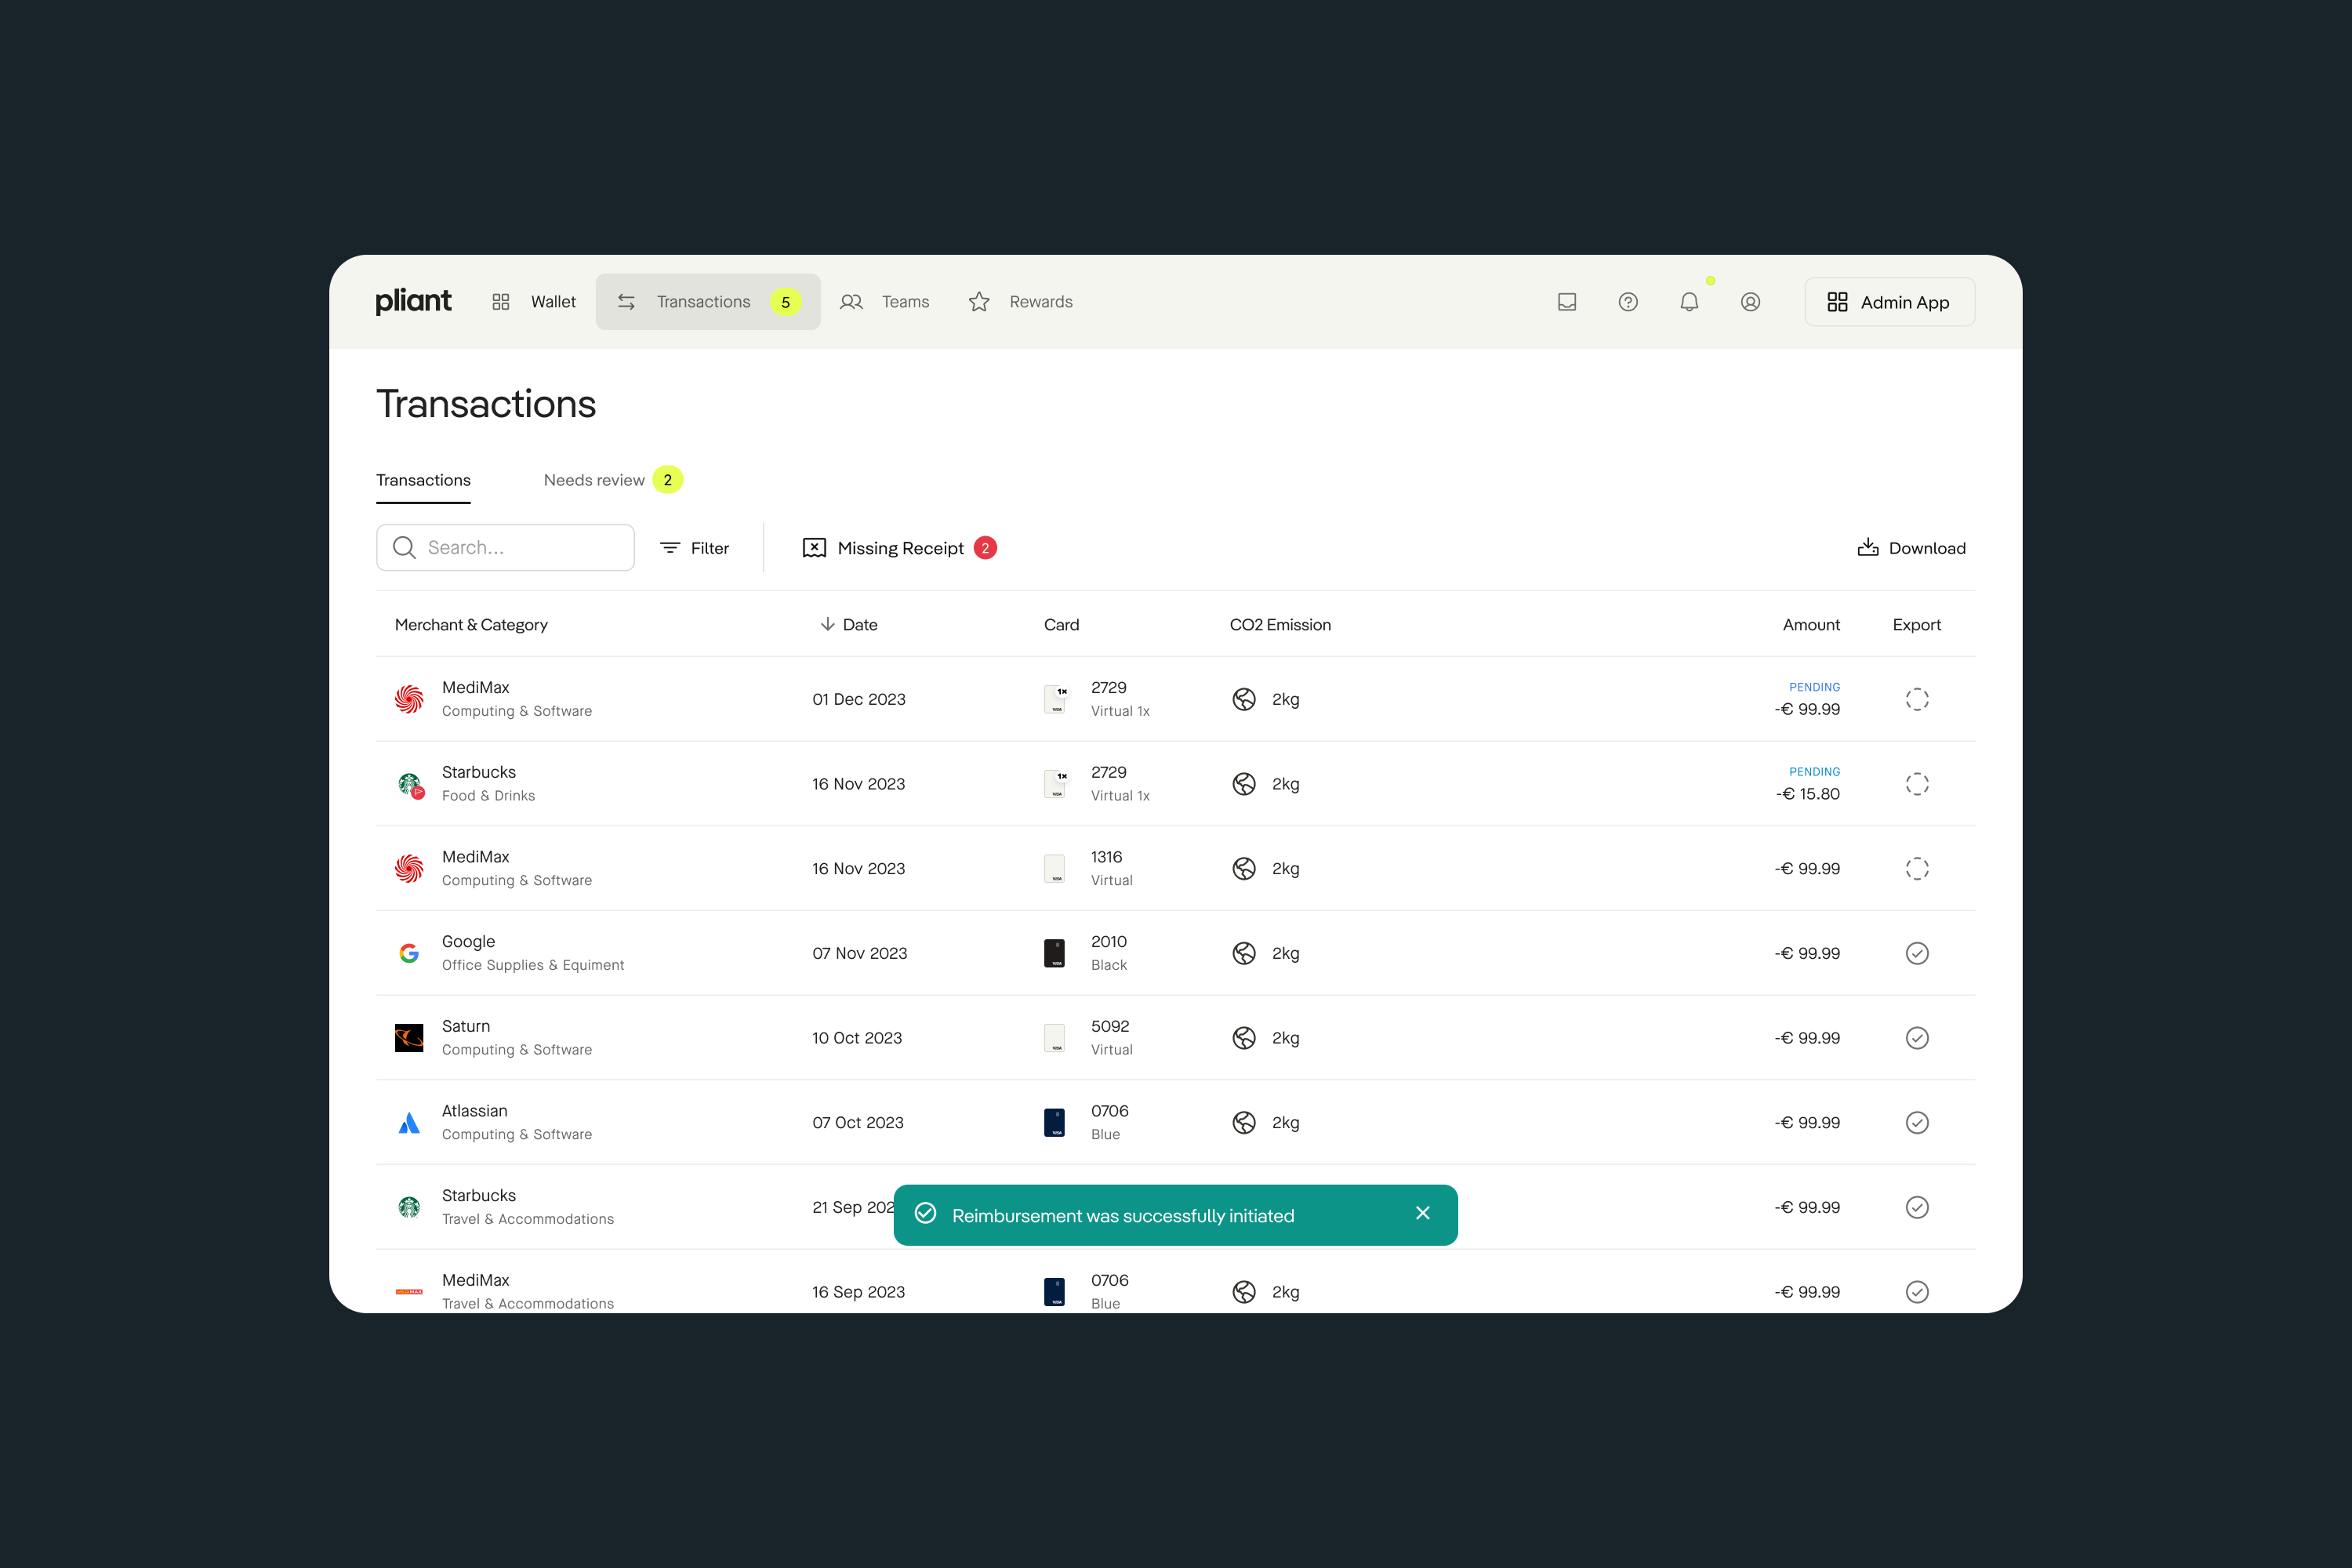Screen dimensions: 2352x1568
Task: Click the CO2 globe icon in Google row
Action: 1244,953
